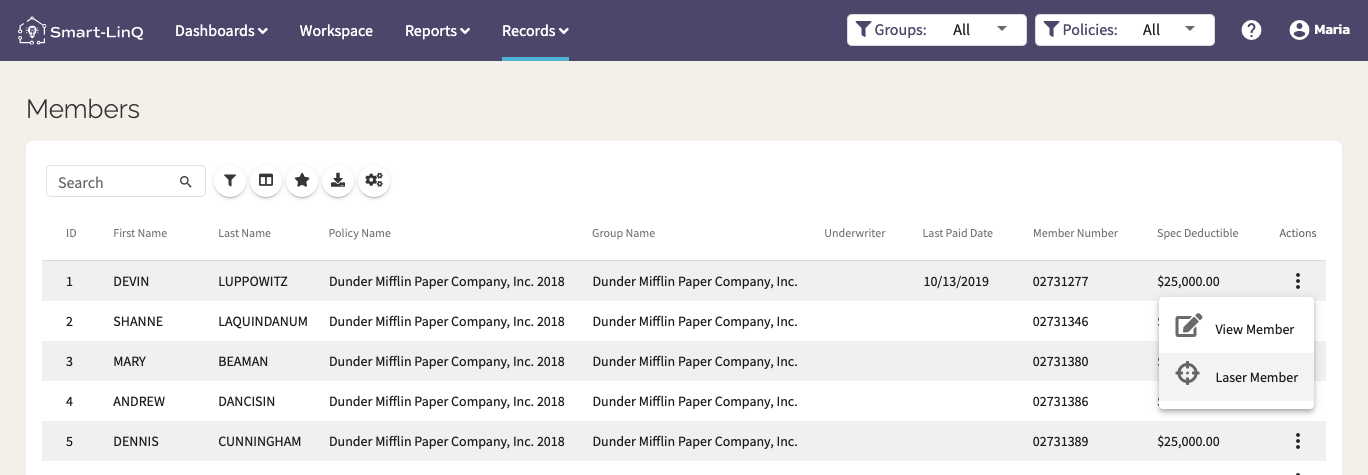The width and height of the screenshot is (1368, 475).
Task: Expand the Dashboards menu
Action: (221, 31)
